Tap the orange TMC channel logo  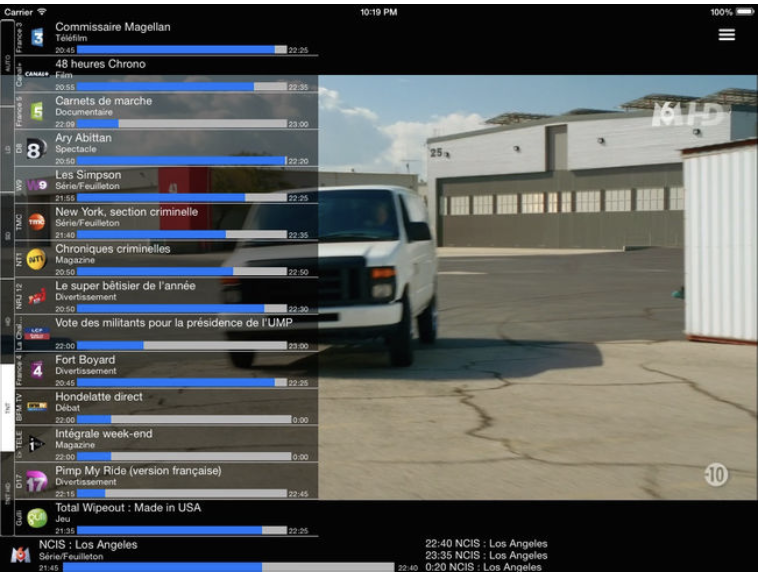coord(37,222)
